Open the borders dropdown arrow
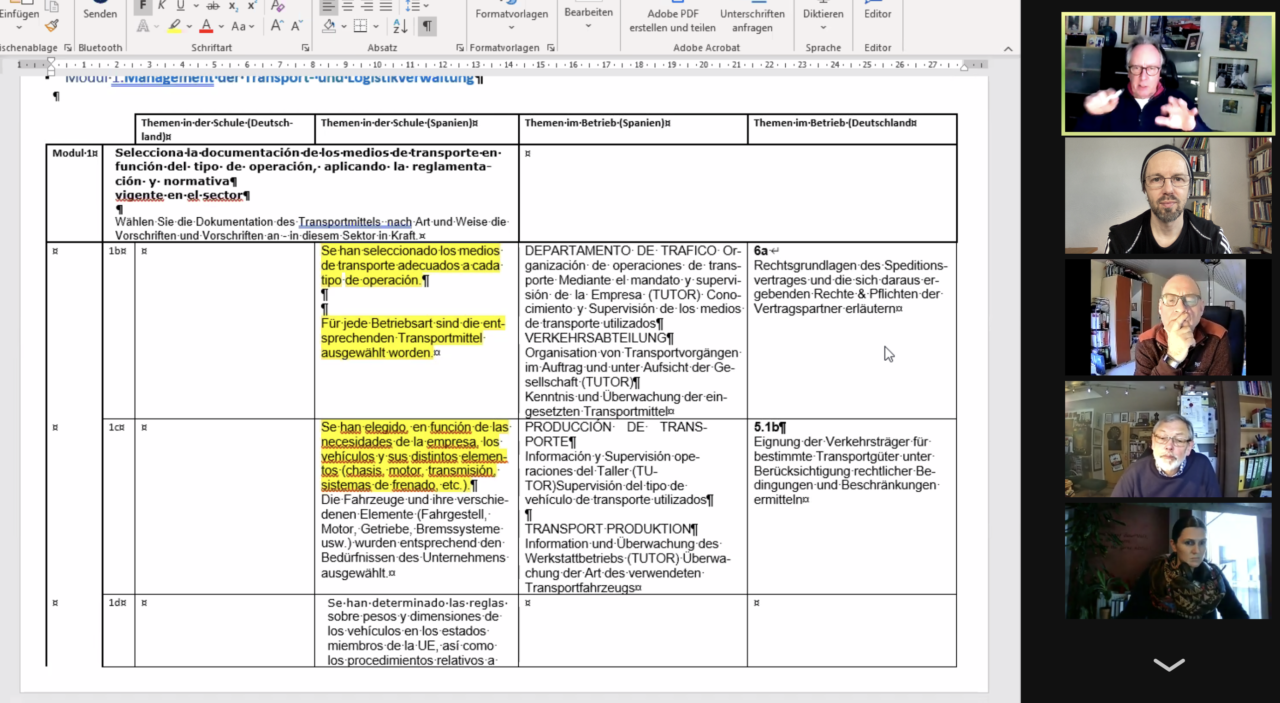 375,26
